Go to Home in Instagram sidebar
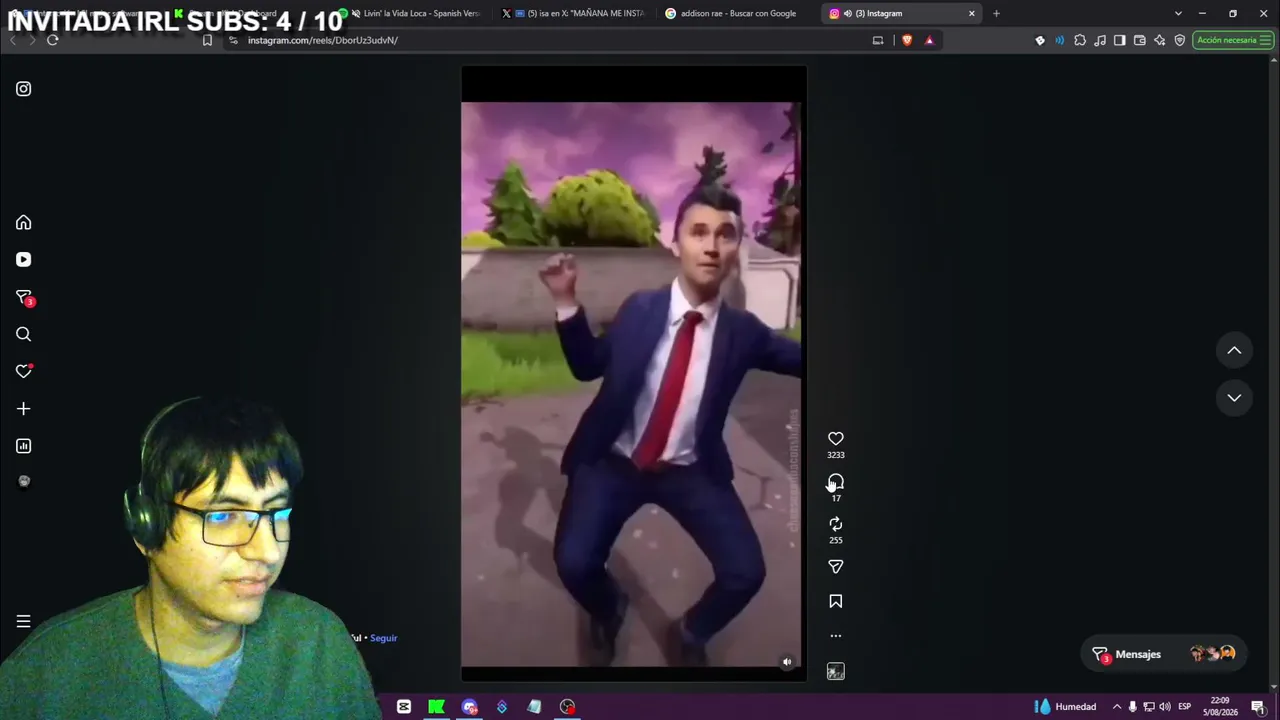This screenshot has width=1280, height=720. (x=23, y=223)
